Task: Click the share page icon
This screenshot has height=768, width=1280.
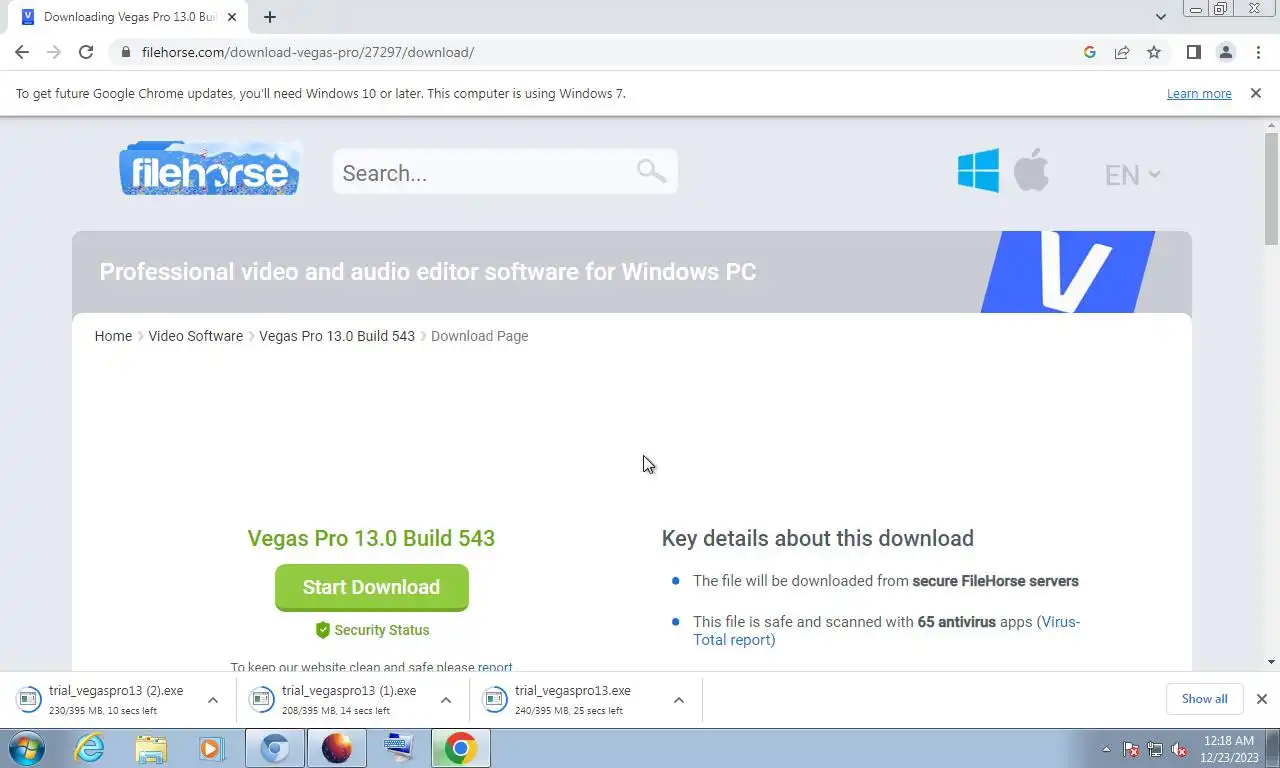Action: [1122, 52]
